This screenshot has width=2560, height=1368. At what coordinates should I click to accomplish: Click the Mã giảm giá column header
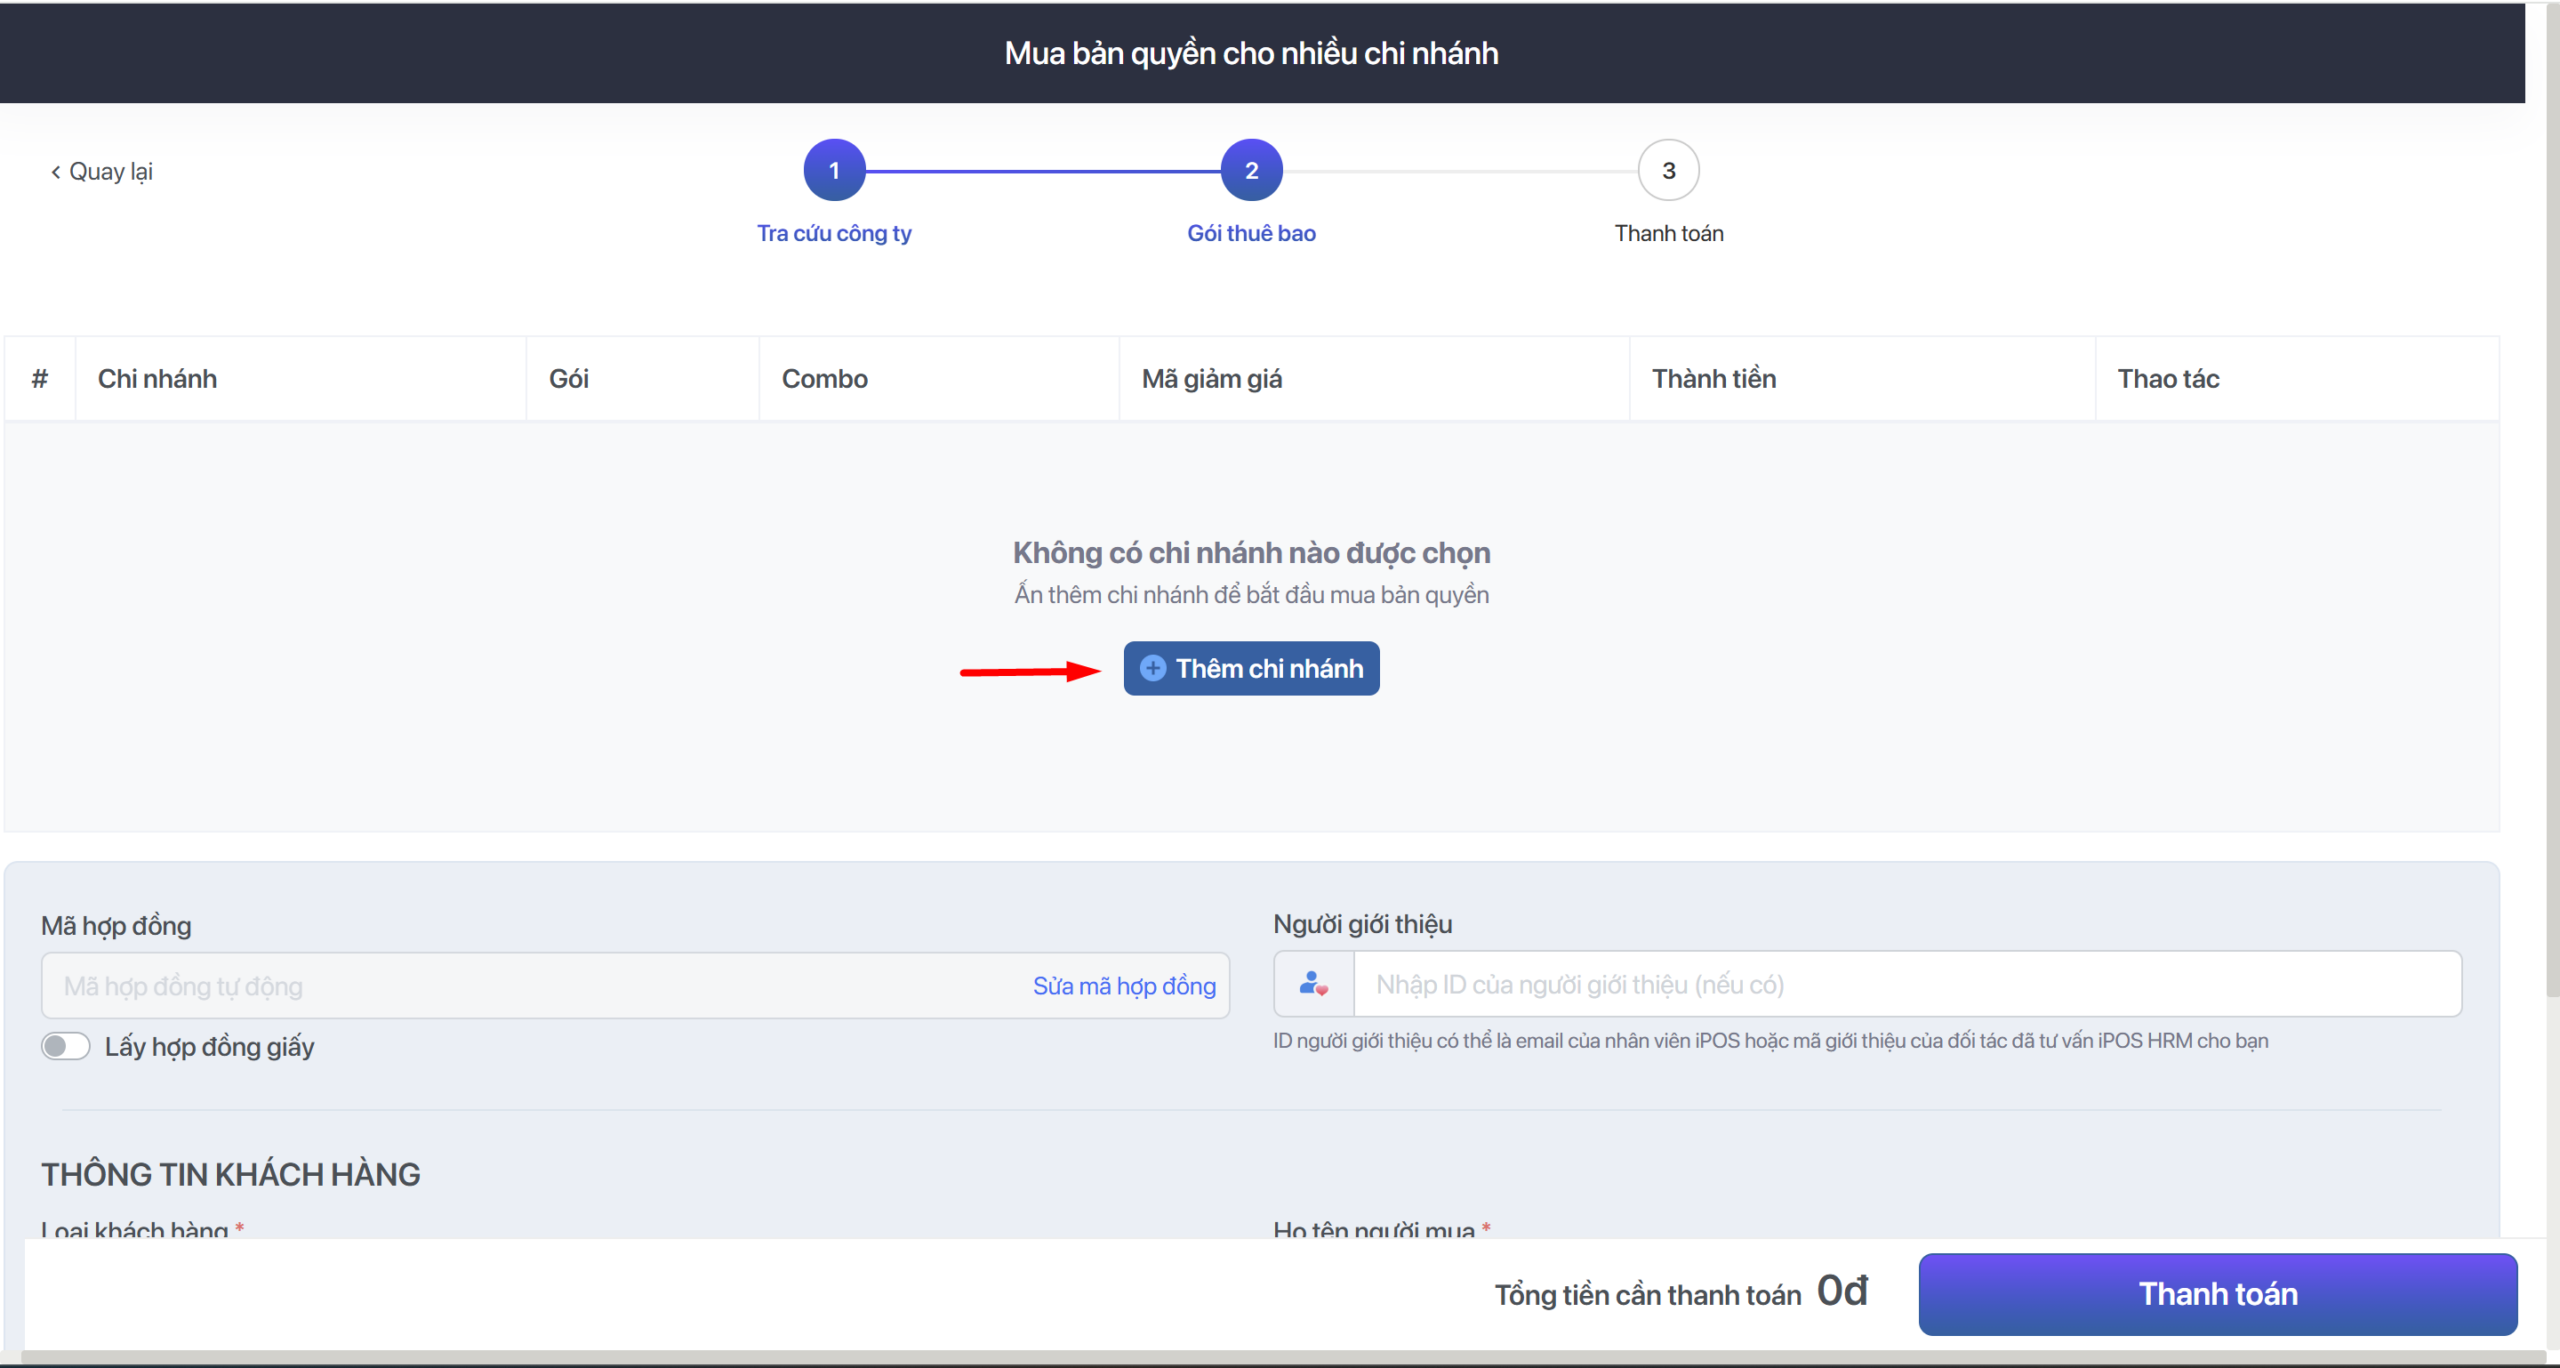point(1212,379)
